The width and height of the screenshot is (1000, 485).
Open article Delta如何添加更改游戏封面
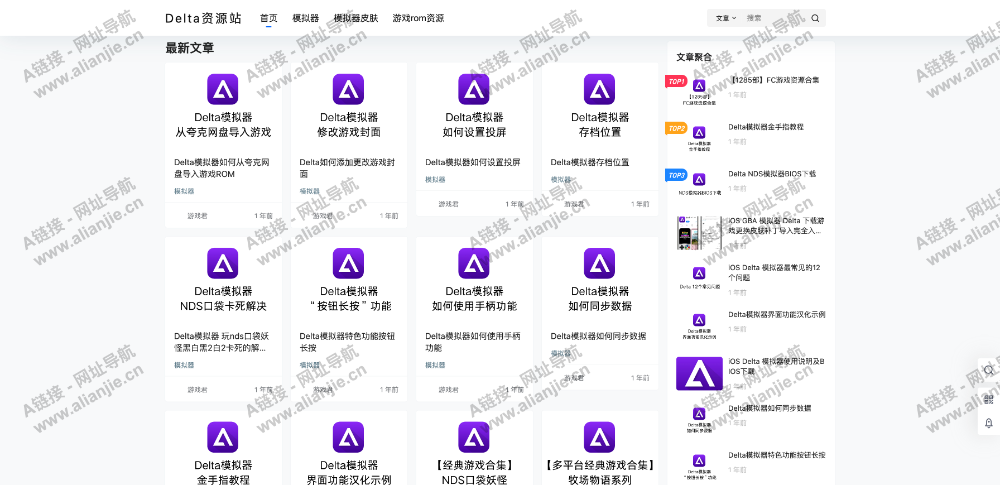click(x=348, y=168)
